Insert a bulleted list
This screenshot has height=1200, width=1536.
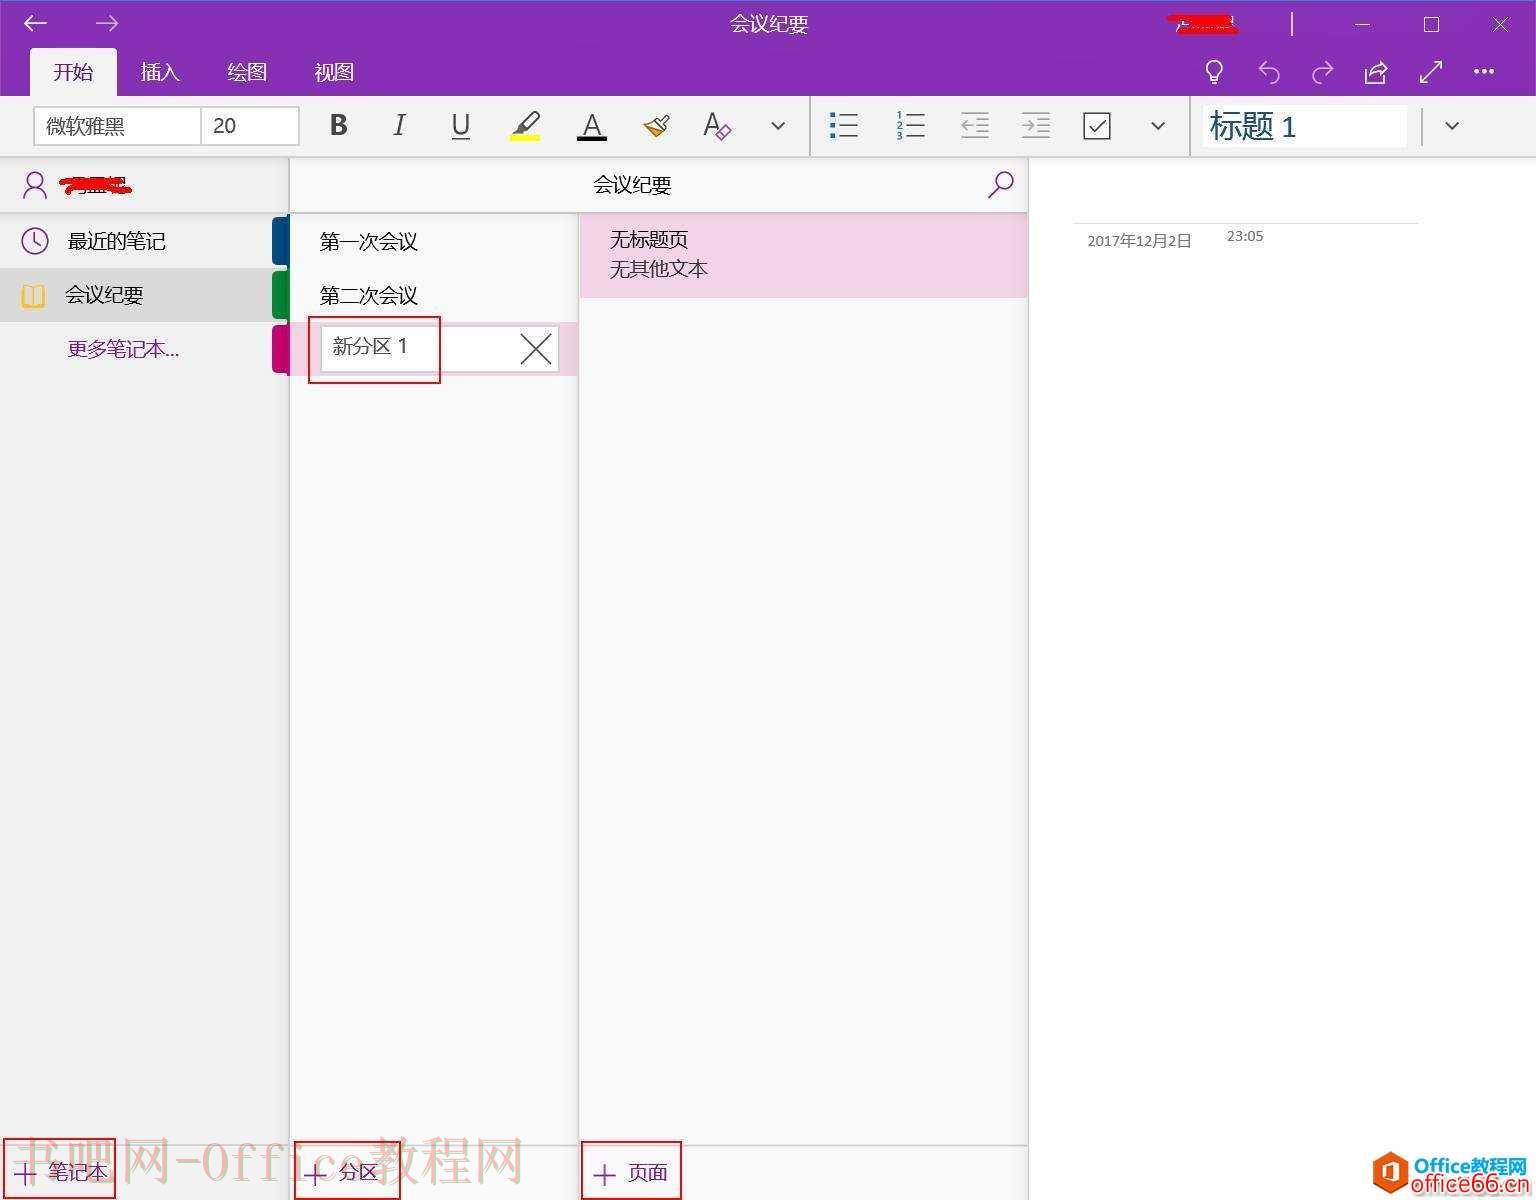[844, 125]
